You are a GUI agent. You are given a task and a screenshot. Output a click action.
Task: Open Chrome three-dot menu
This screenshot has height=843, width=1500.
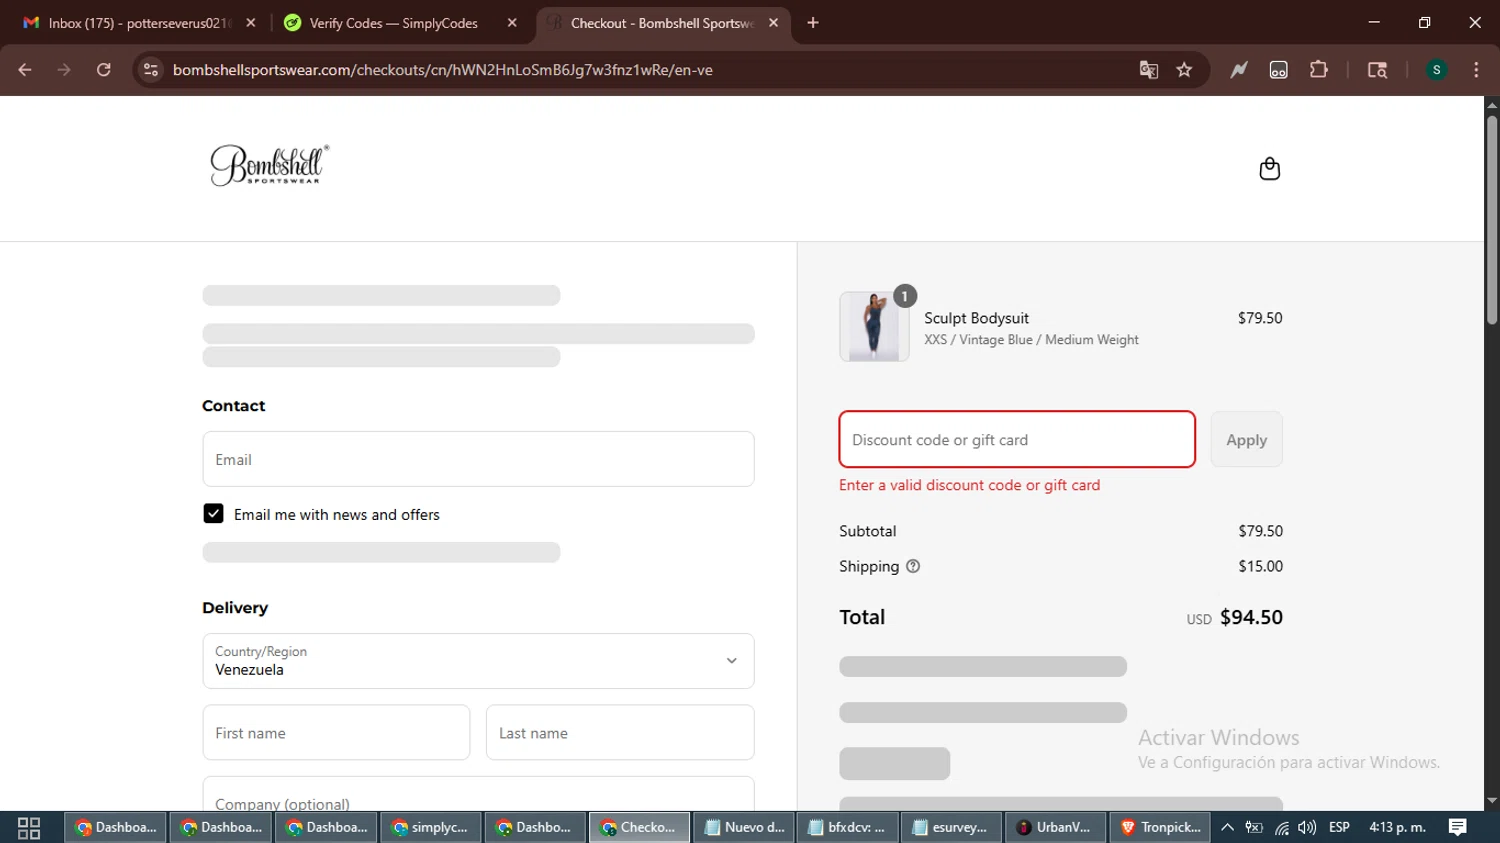pos(1476,70)
